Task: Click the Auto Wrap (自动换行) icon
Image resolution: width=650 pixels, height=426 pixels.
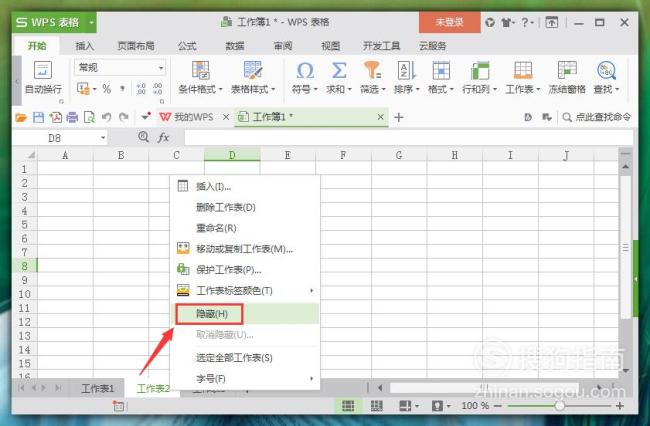Action: tap(43, 70)
